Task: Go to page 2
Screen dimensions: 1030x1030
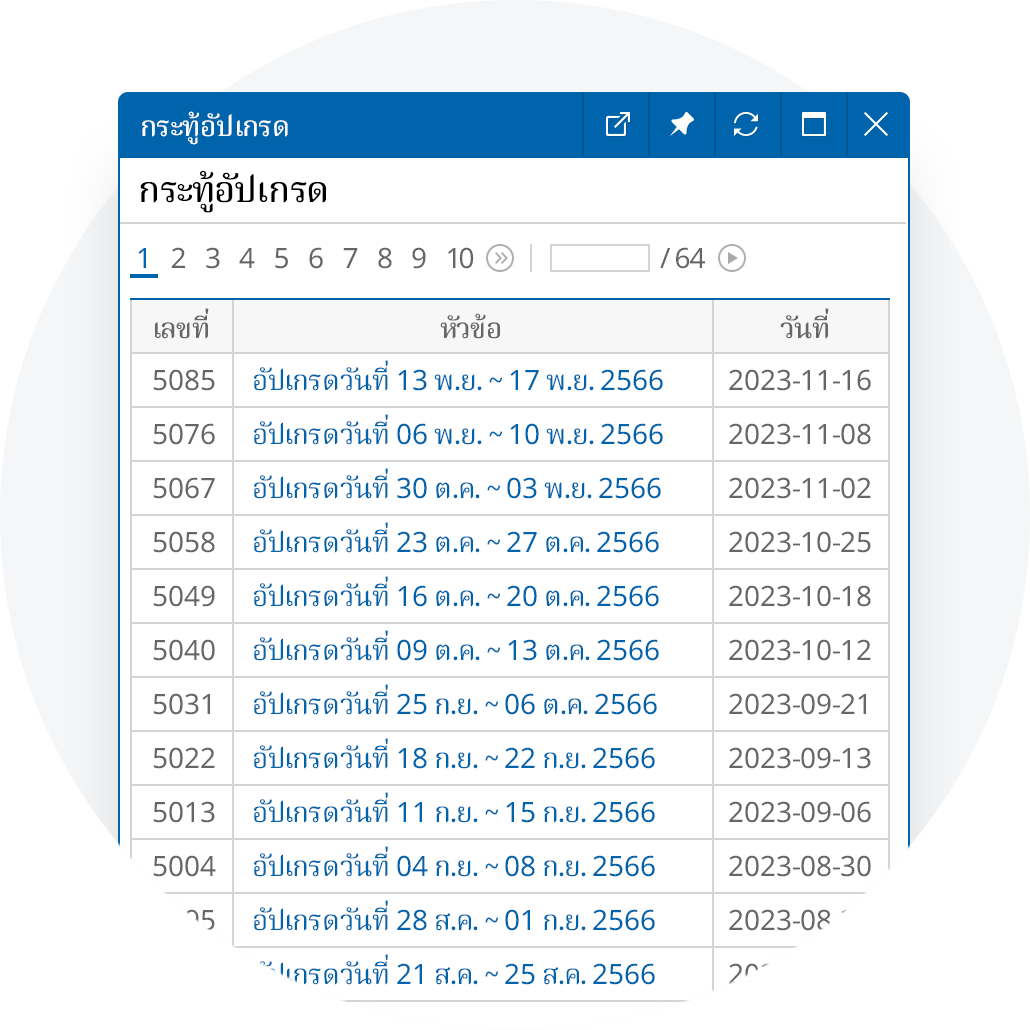Action: [178, 259]
